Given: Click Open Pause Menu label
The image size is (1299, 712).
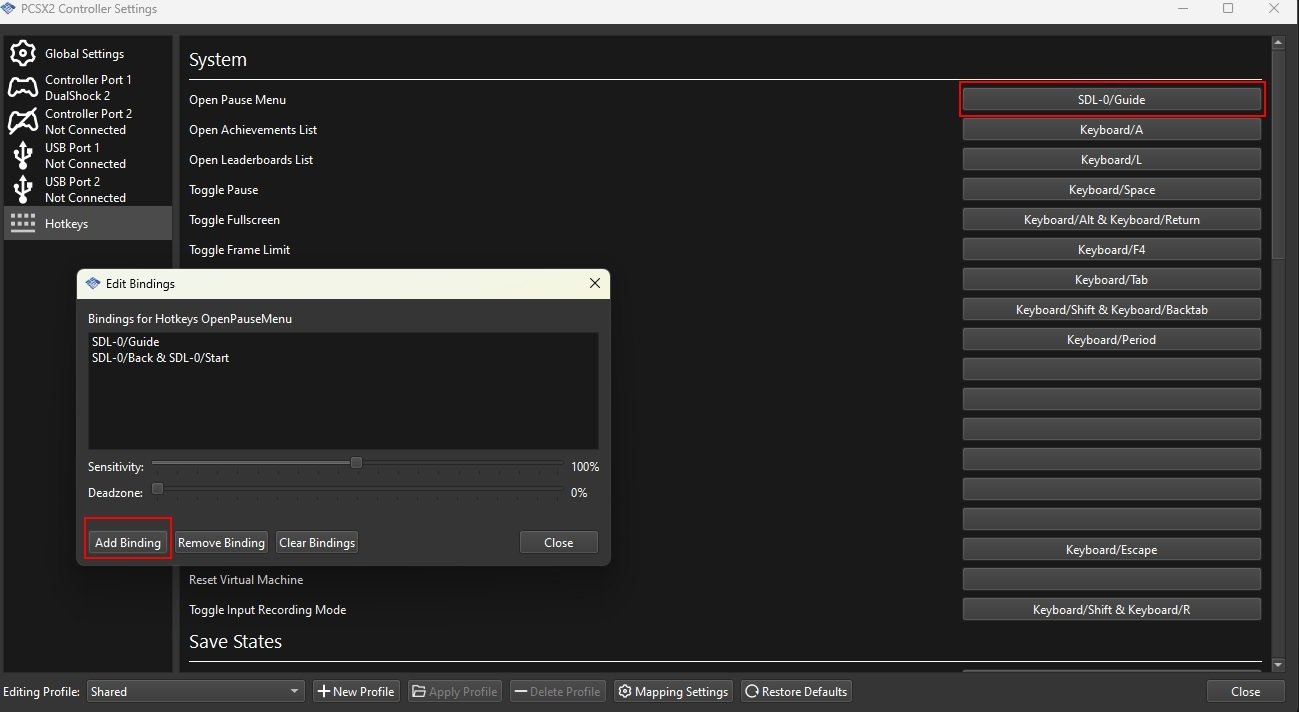Looking at the screenshot, I should point(237,99).
